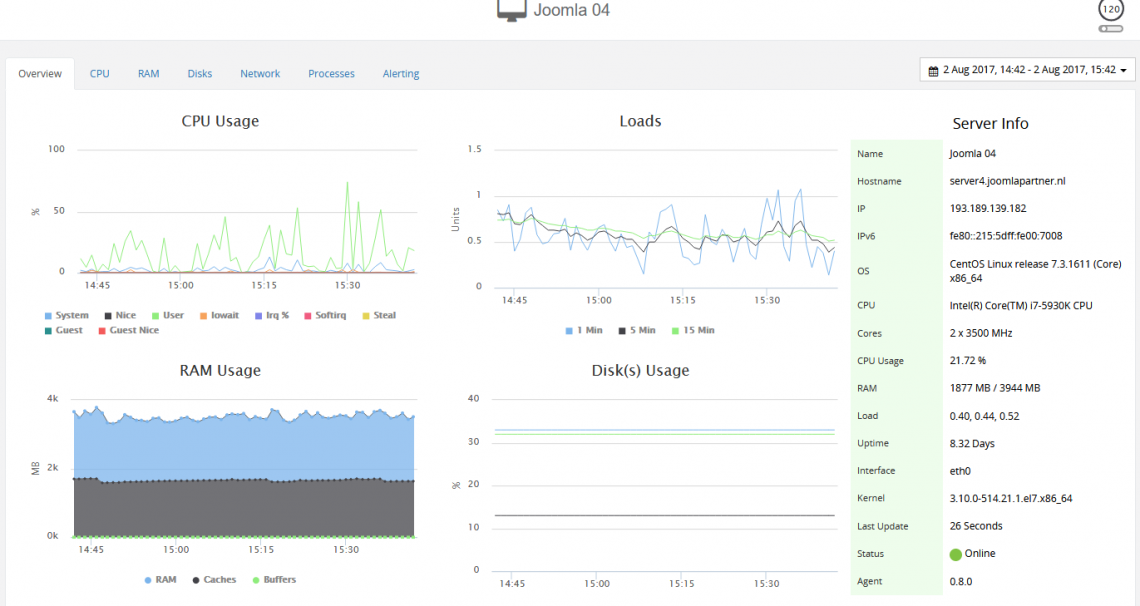View the Alerting tab
This screenshot has height=606, width=1140.
(x=401, y=73)
